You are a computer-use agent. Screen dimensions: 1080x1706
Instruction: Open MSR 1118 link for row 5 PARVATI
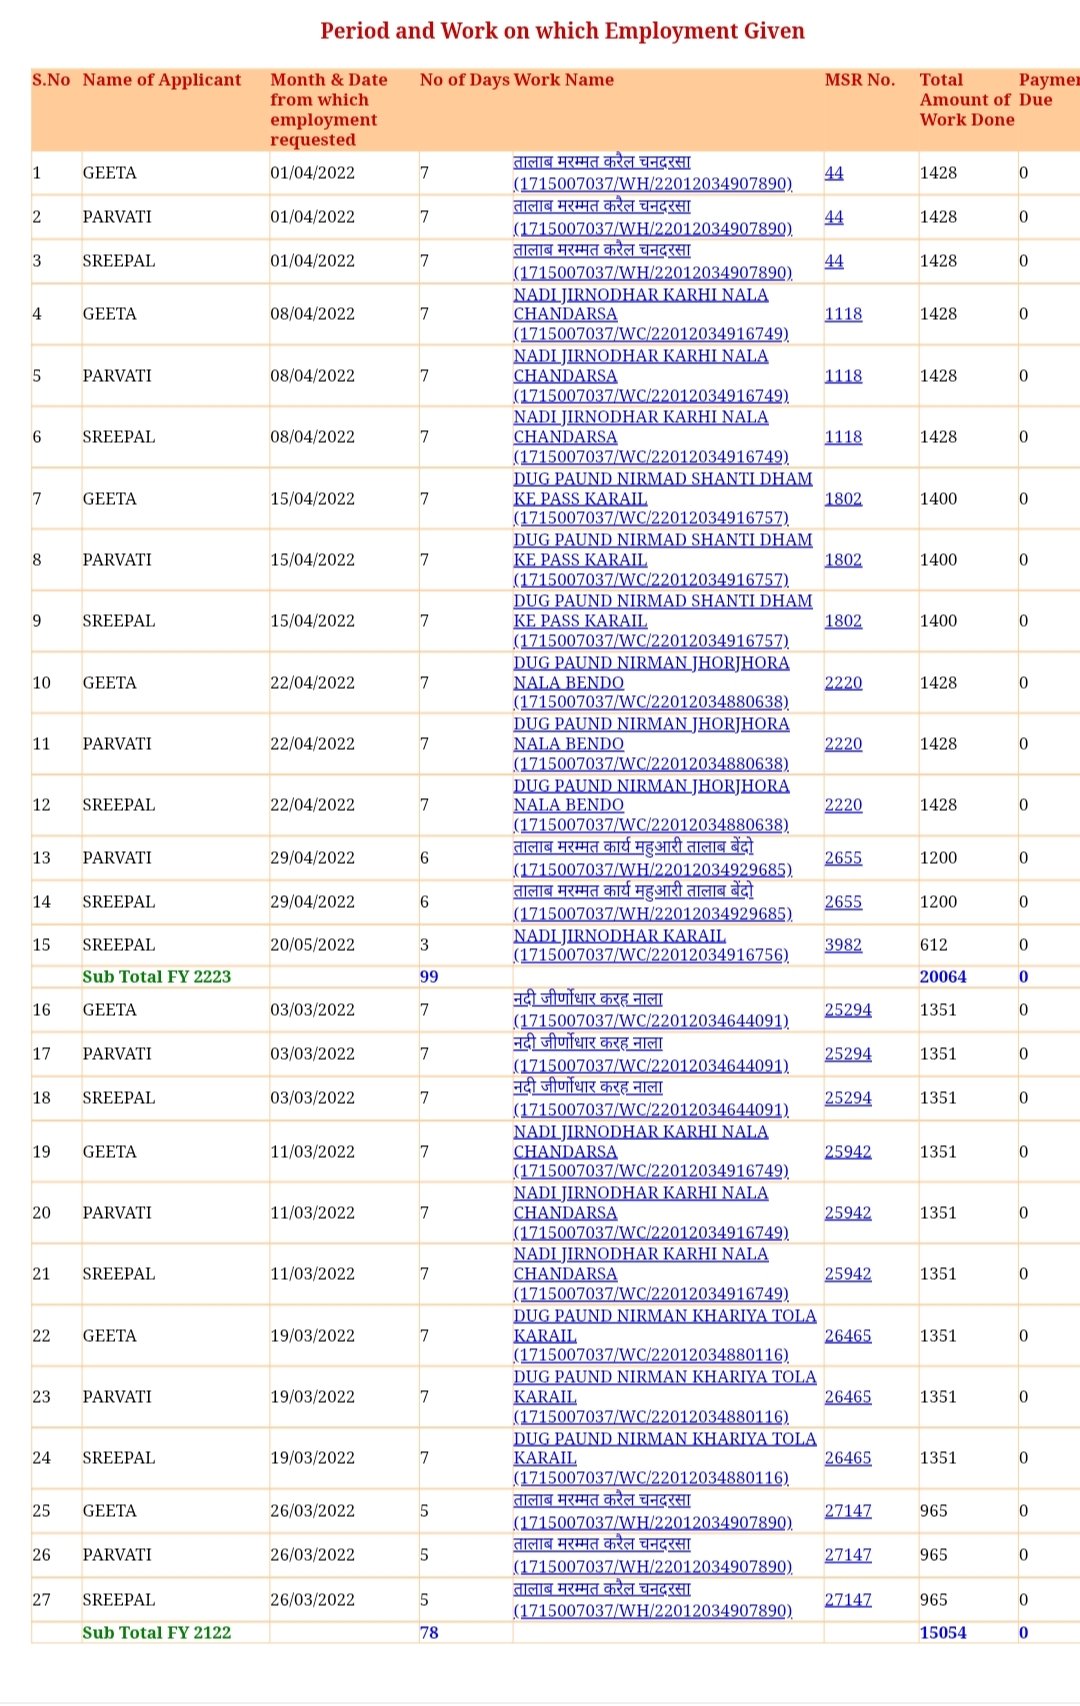pyautogui.click(x=843, y=376)
